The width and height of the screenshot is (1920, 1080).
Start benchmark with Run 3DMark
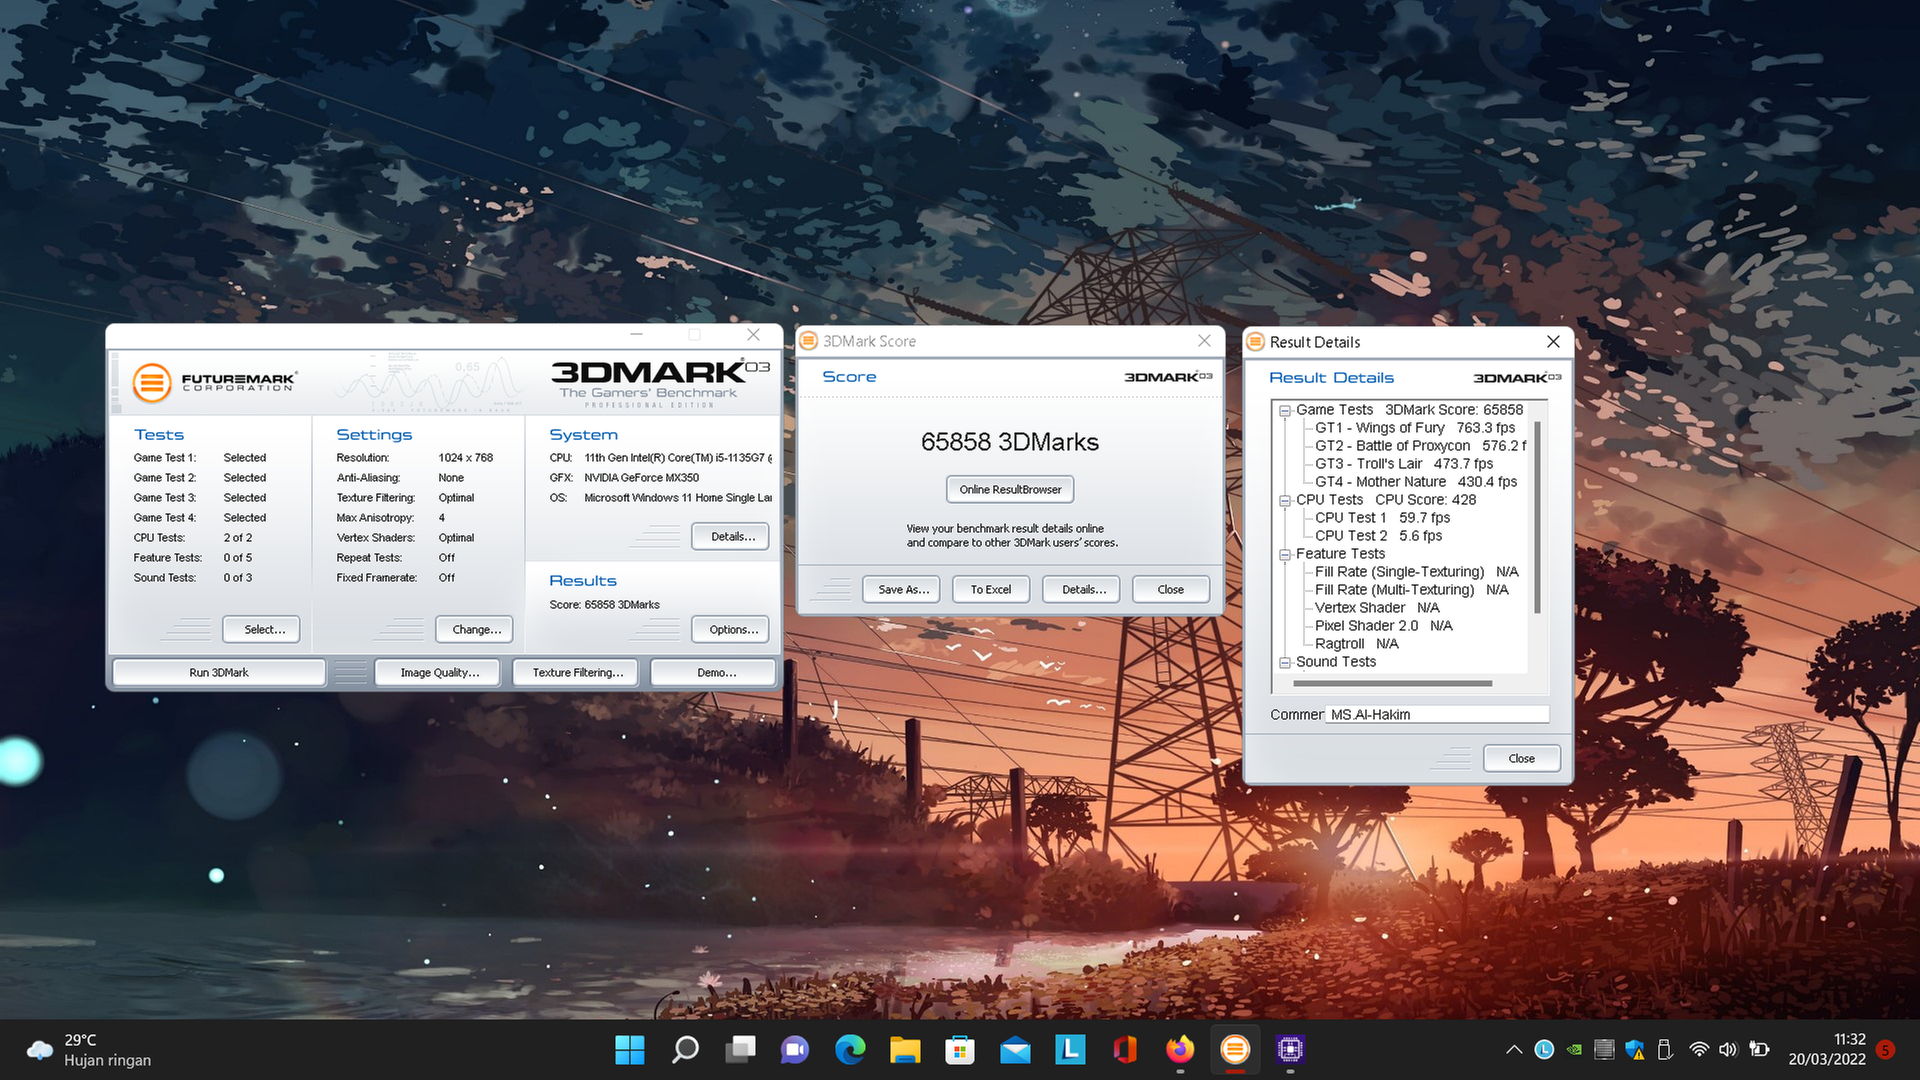(x=219, y=673)
